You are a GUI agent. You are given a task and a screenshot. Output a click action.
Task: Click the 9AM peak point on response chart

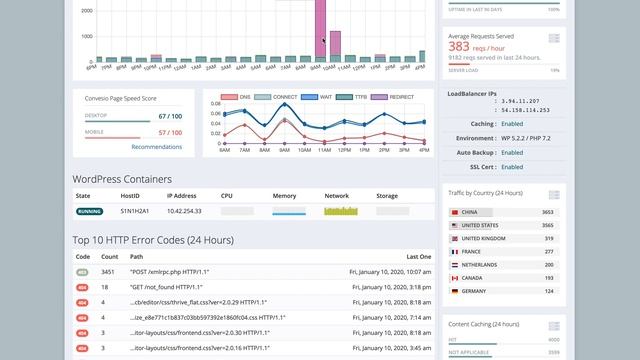tap(284, 104)
